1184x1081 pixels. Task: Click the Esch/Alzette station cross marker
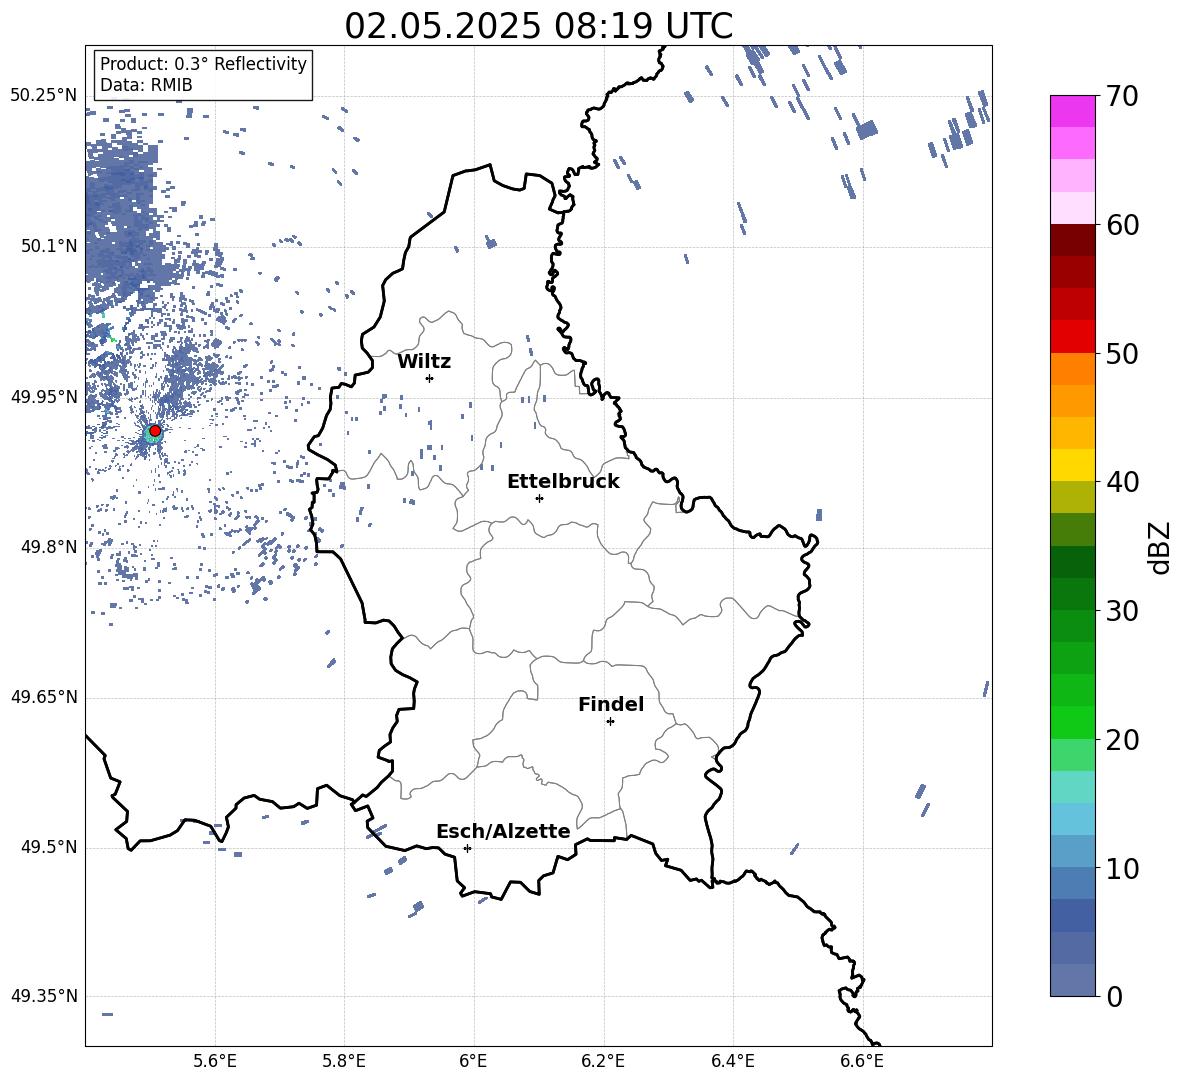tap(467, 848)
